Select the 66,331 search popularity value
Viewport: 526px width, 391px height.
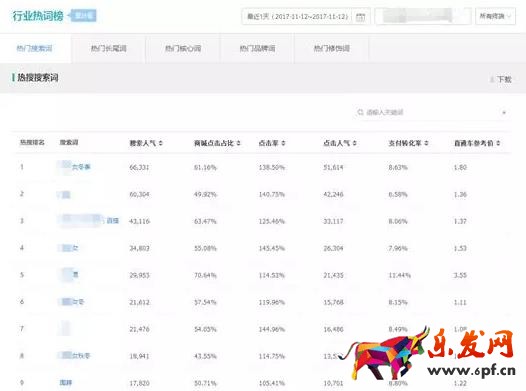(139, 167)
